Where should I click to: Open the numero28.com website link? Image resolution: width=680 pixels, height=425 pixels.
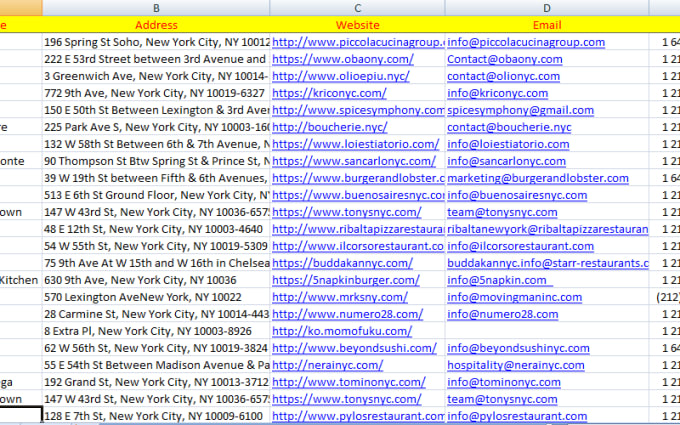[347, 314]
